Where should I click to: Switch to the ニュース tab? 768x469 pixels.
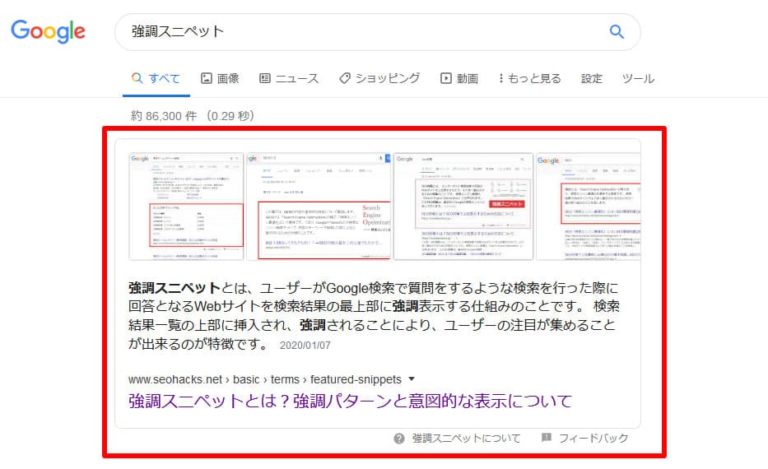pos(289,78)
